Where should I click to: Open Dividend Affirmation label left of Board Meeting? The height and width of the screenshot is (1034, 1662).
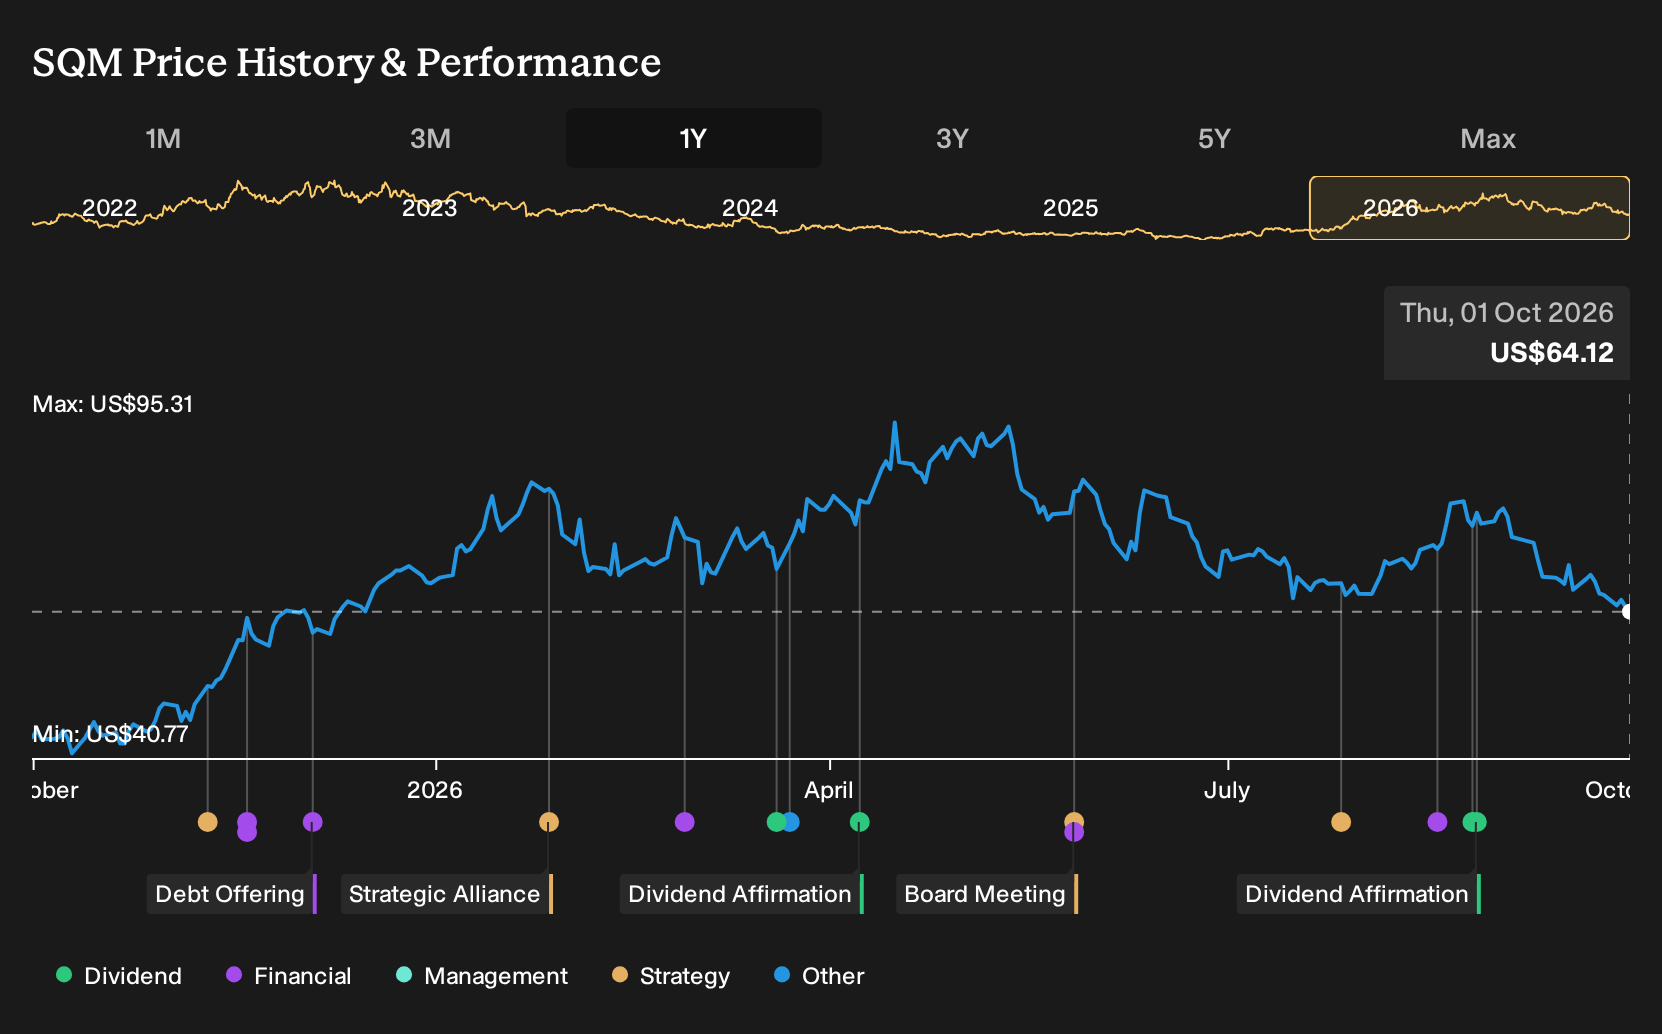click(x=741, y=894)
